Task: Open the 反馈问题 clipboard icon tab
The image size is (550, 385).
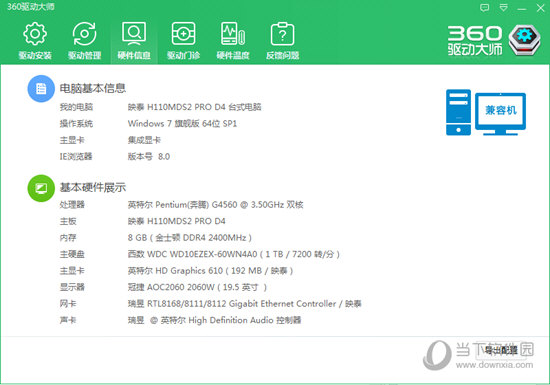Action: tap(282, 40)
